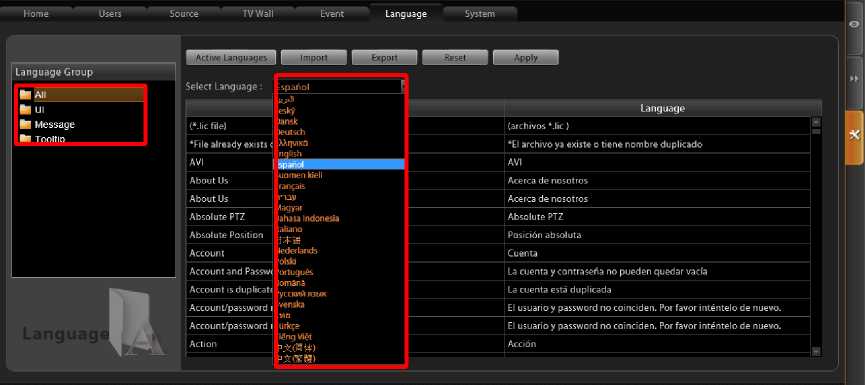
Task: Click the 'Cuenta' translation cell
Action: tap(657, 253)
